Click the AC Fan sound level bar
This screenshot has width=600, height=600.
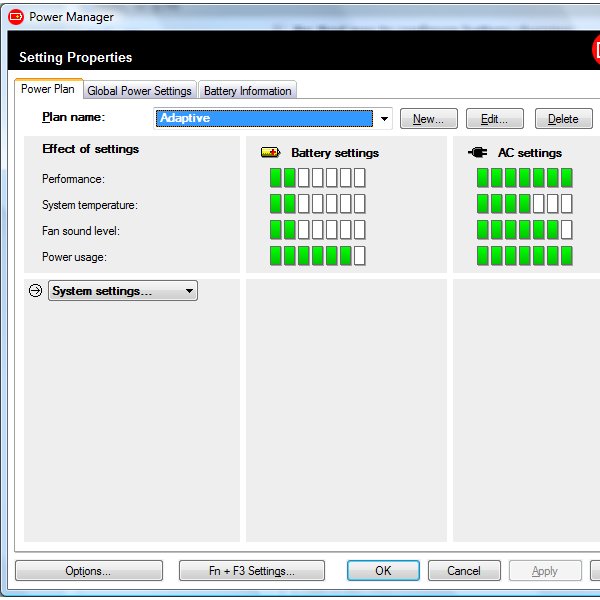point(525,230)
